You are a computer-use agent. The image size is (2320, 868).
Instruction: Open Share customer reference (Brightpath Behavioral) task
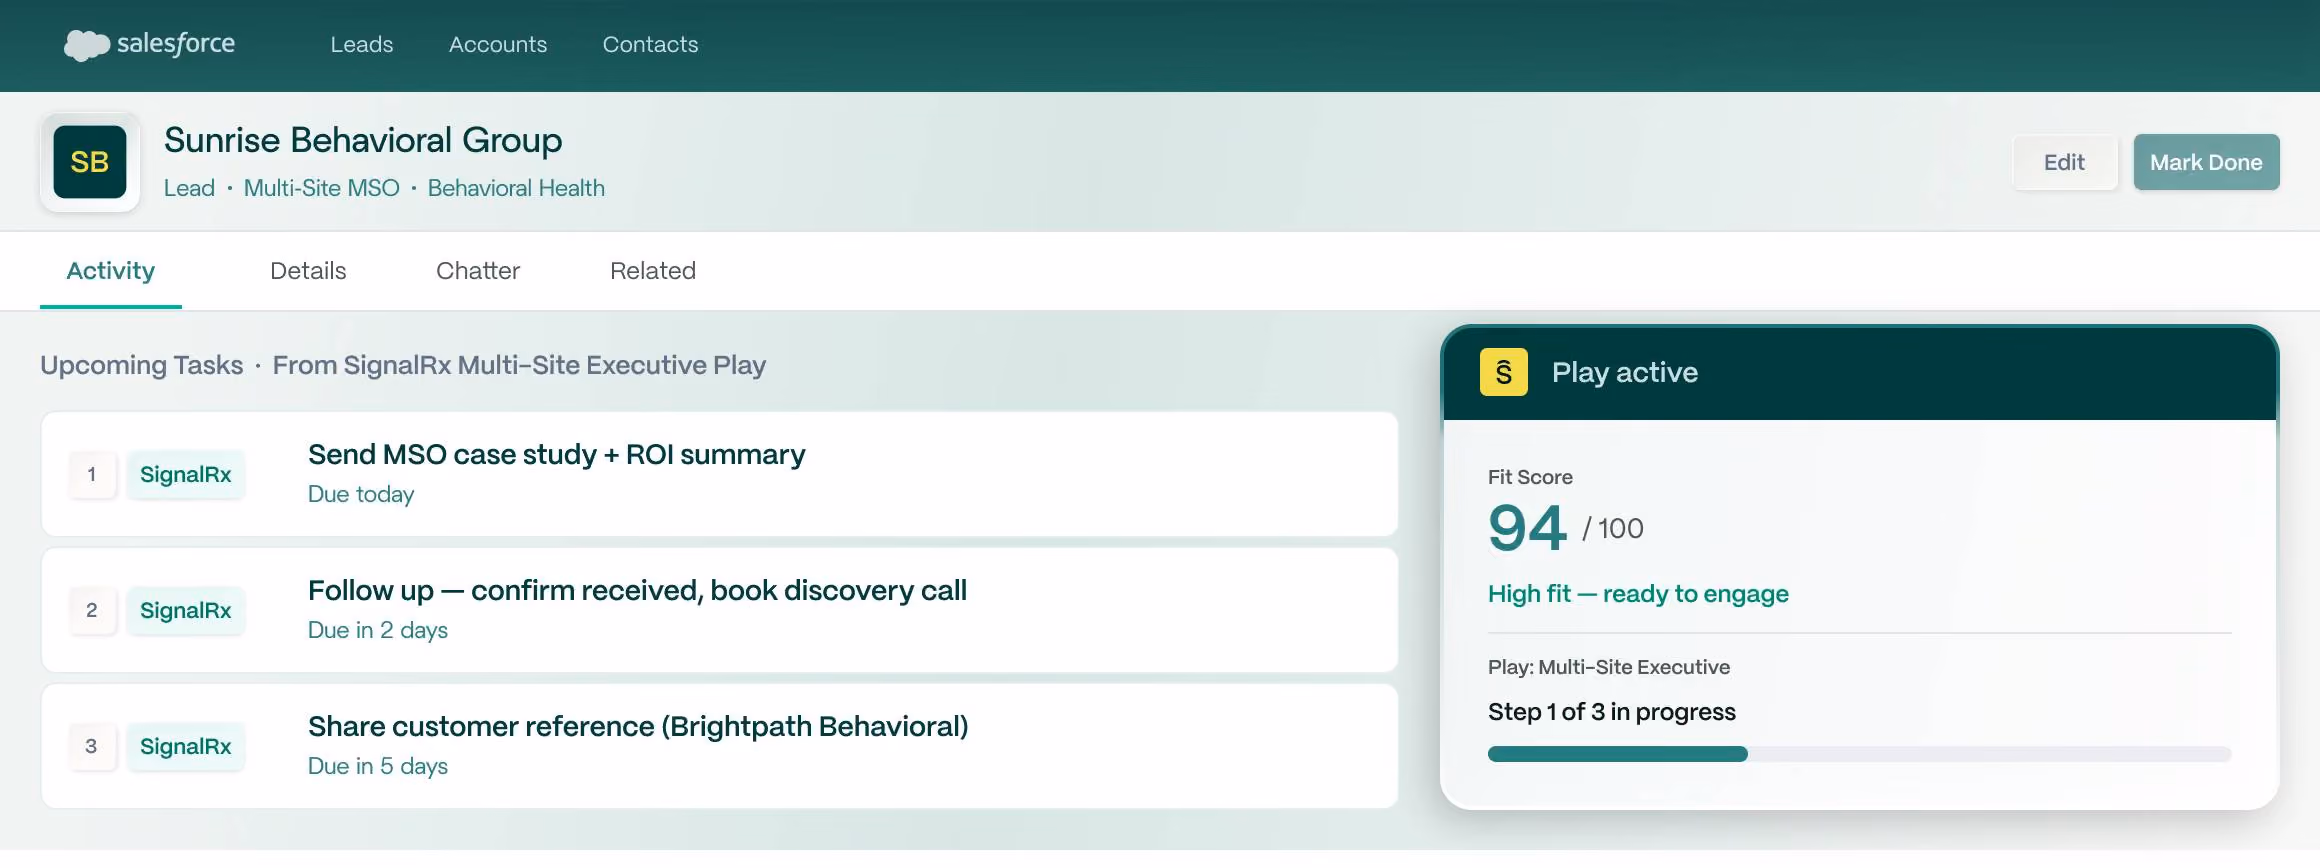[720, 746]
